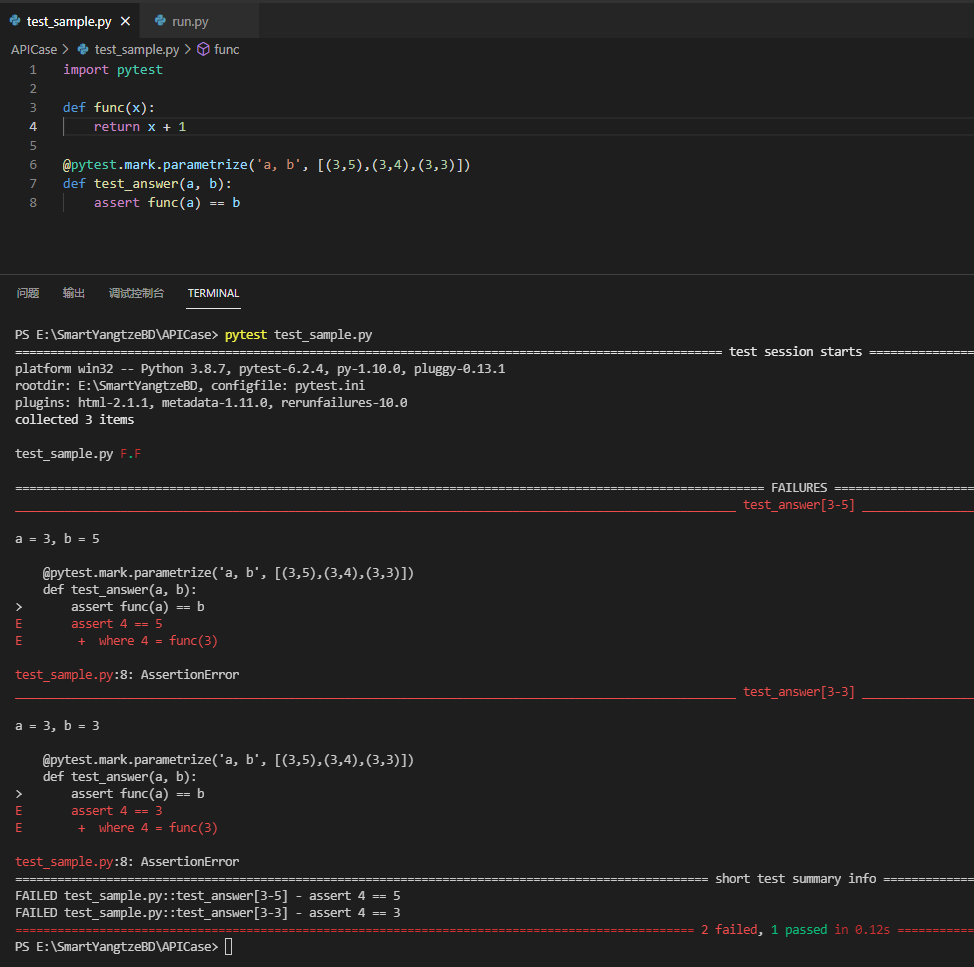
Task: Click the 'platform win32 -- Python 3.8.7' line
Action: click(260, 369)
